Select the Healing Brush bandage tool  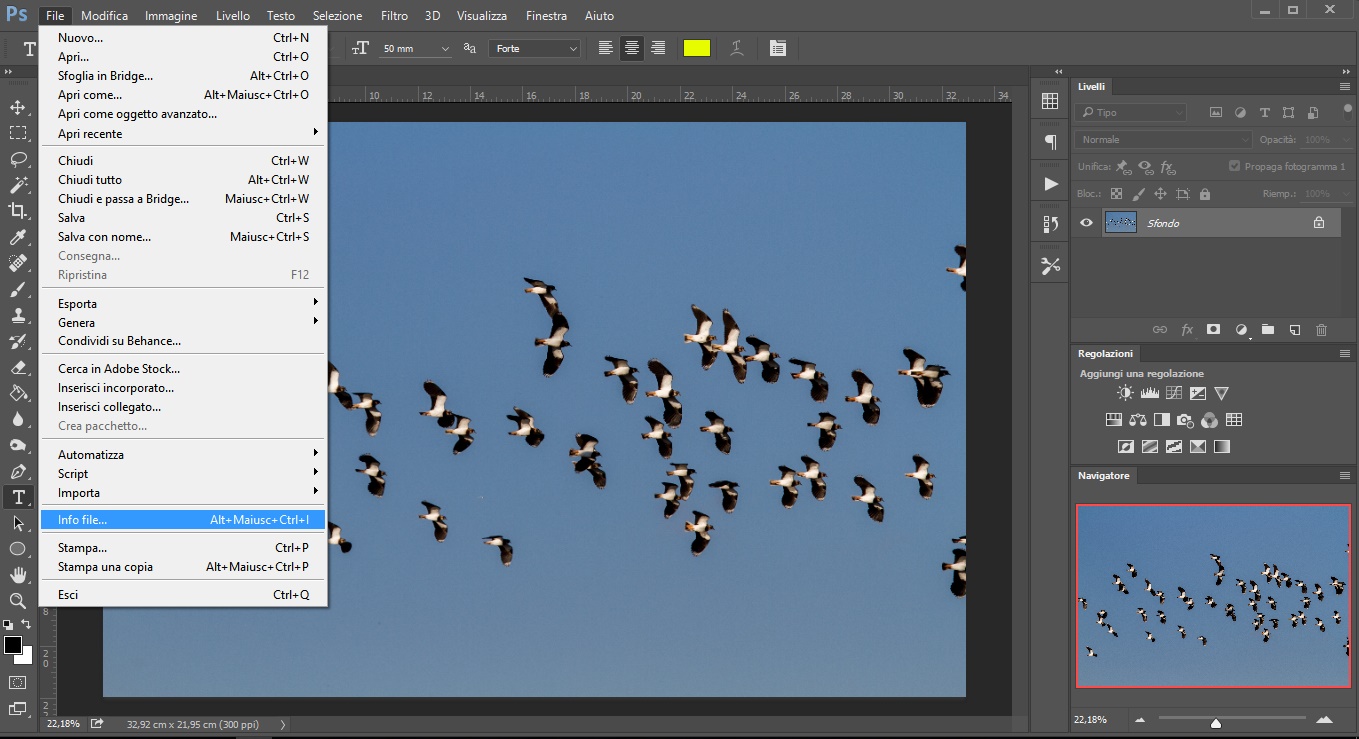18,263
